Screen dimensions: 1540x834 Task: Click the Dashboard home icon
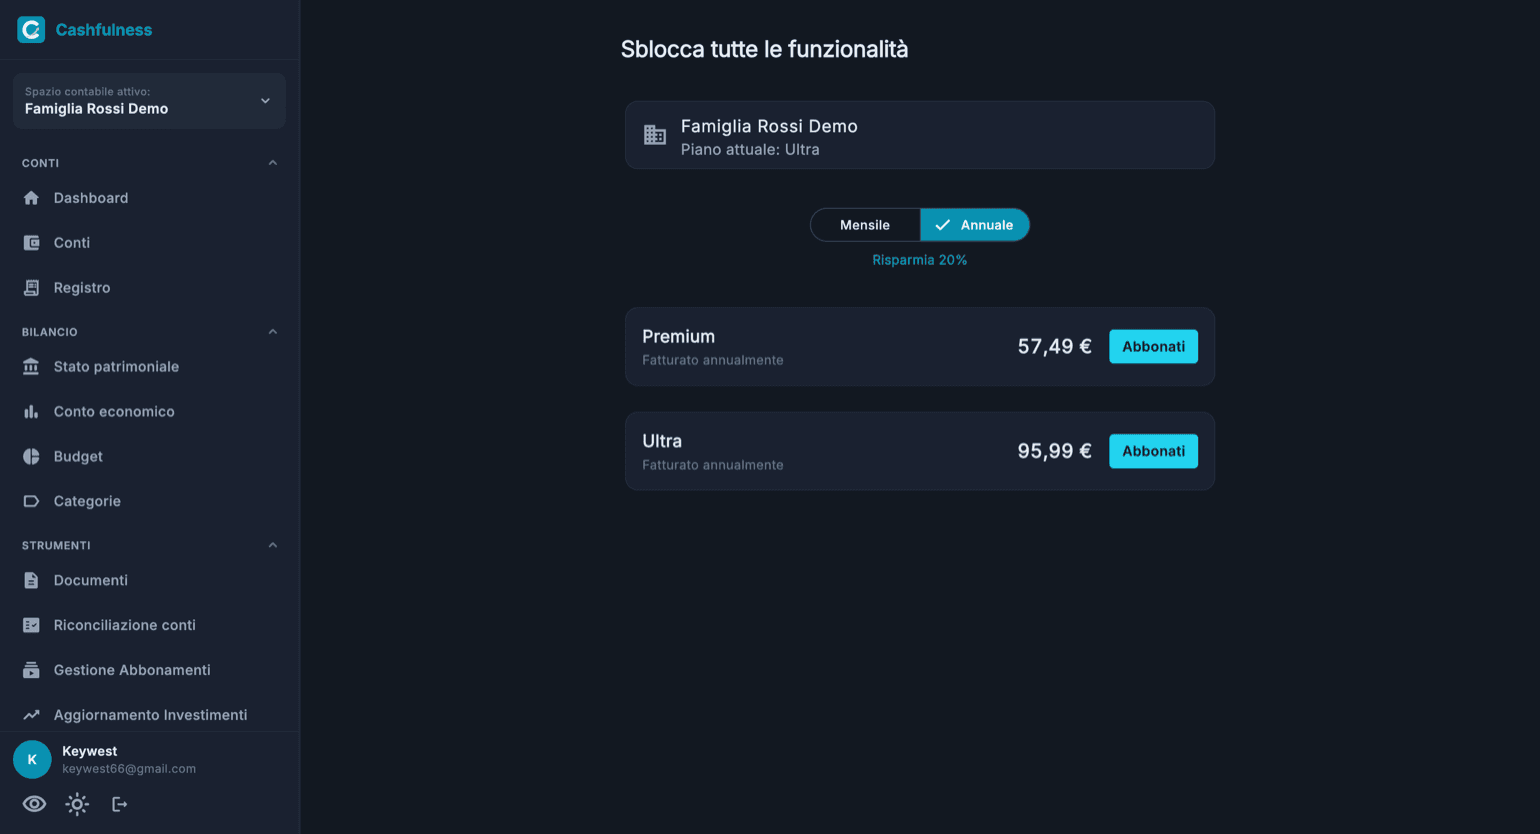pyautogui.click(x=31, y=198)
